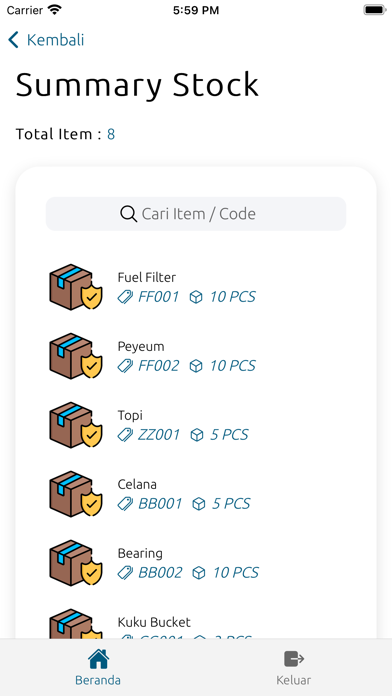This screenshot has height=696, width=392.
Task: Click the cube icon beside 5 PCS for Topi
Action: [197, 435]
